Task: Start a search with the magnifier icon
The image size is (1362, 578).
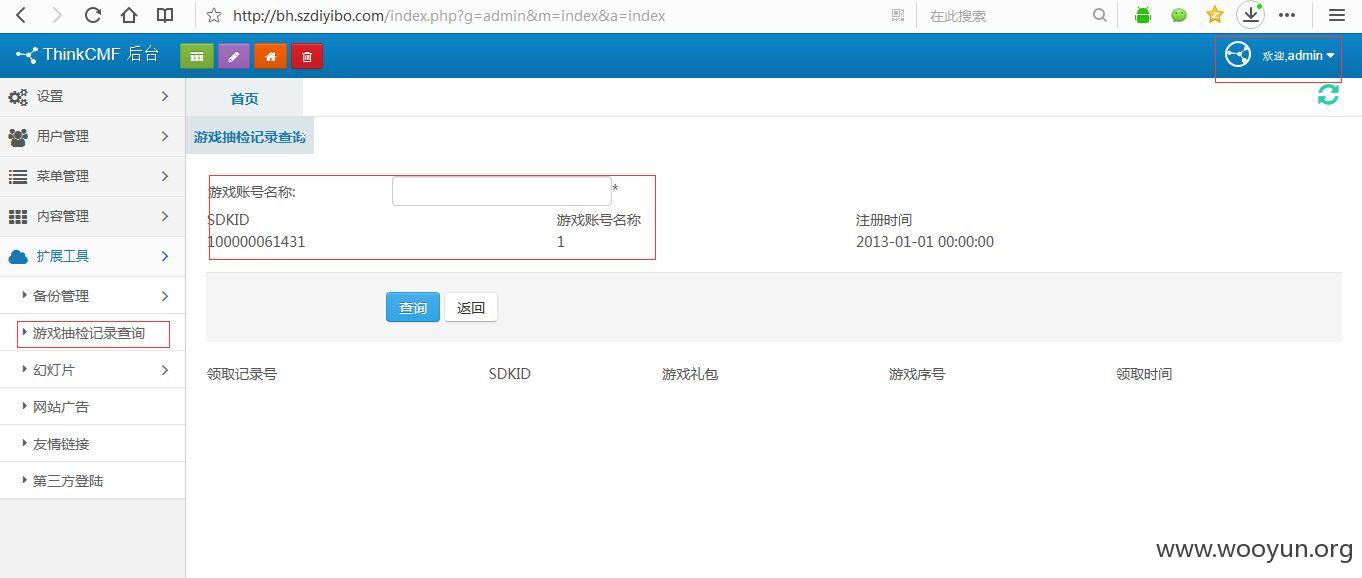Action: 1100,15
